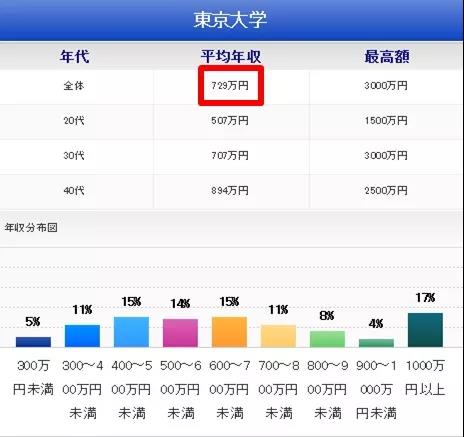
Task: Click the 4% bar label
Action: 376,323
